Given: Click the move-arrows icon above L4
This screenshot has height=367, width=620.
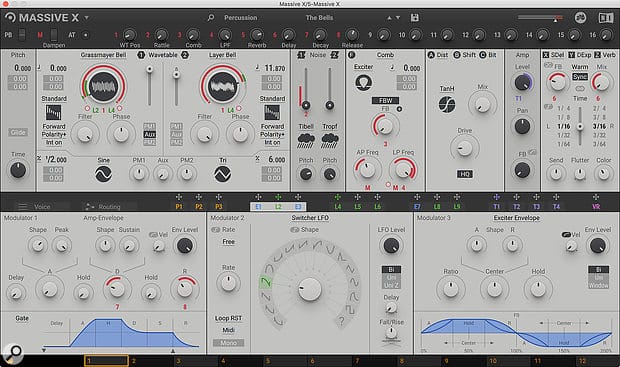Looking at the screenshot, I should pyautogui.click(x=337, y=197).
